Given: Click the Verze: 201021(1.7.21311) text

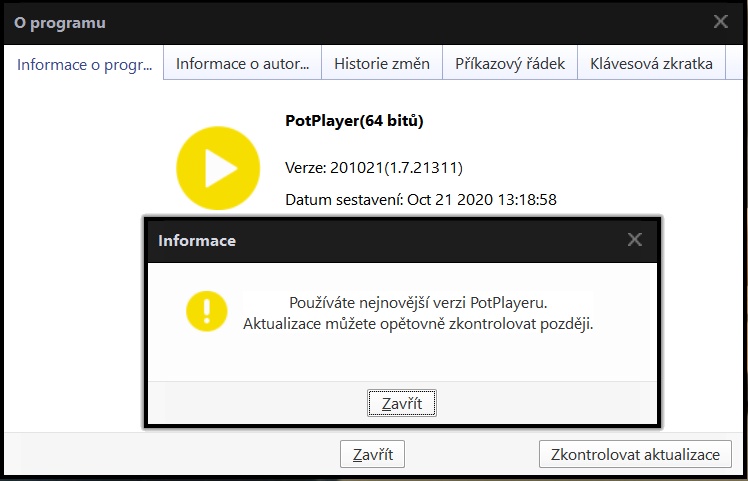Looking at the screenshot, I should point(374,167).
